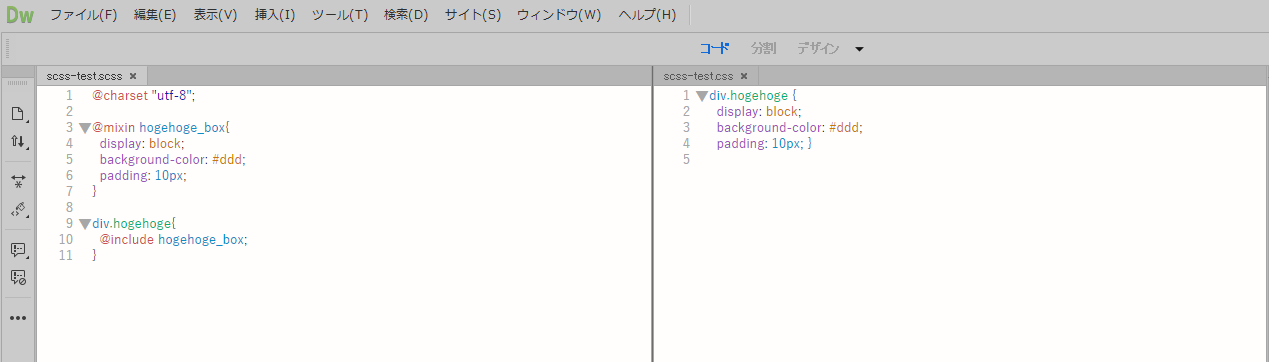Screen dimensions: 1269x362
Task: Select the 分割 view button
Action: 763,48
